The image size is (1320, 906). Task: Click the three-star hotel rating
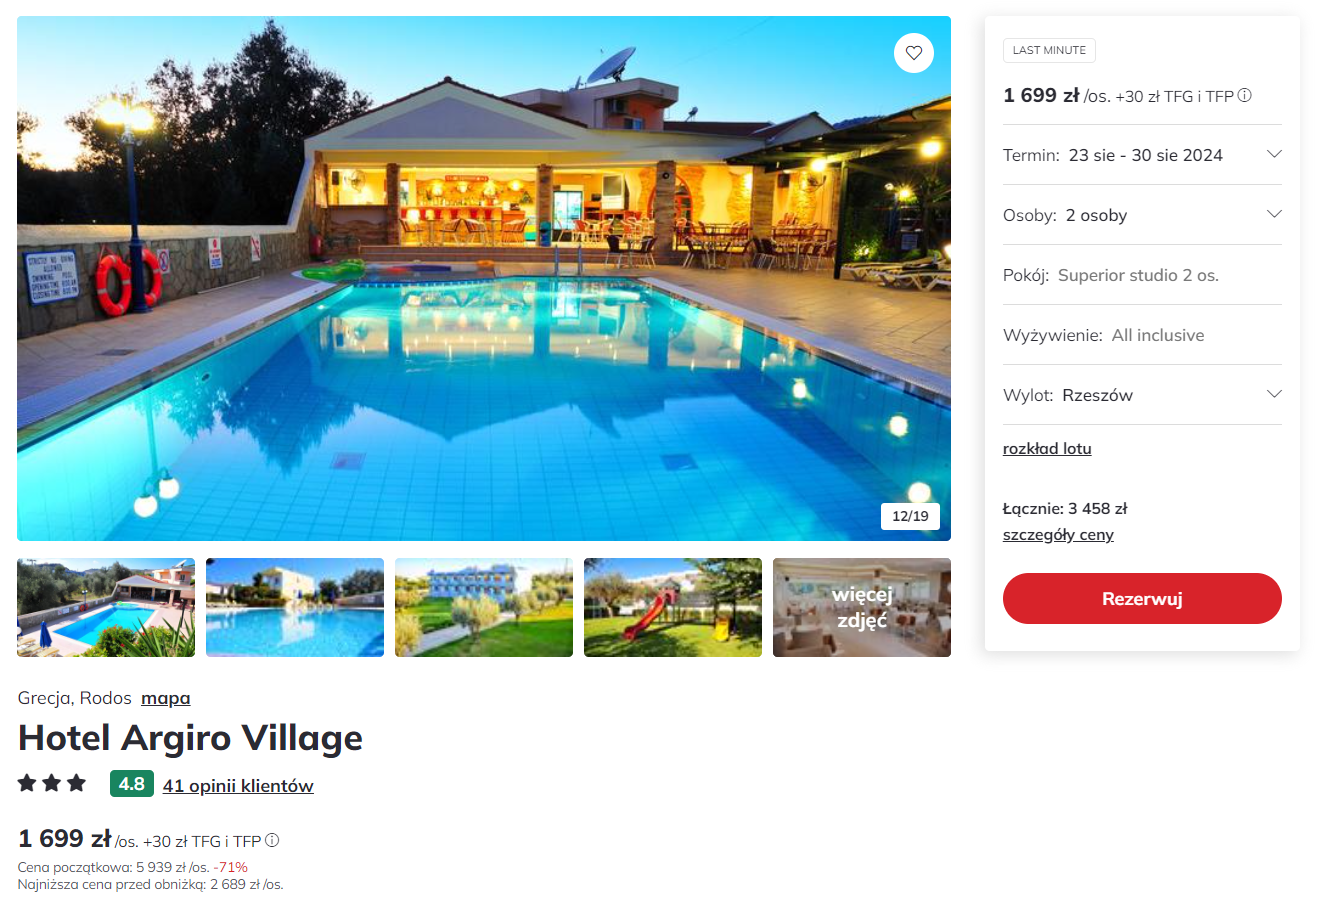[x=52, y=783]
